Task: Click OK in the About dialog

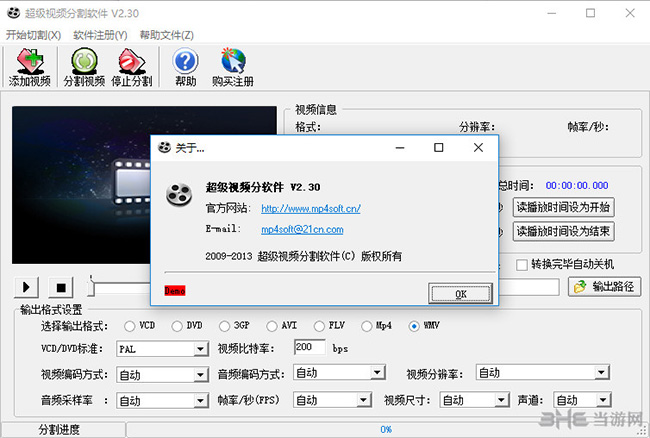Action: click(461, 294)
